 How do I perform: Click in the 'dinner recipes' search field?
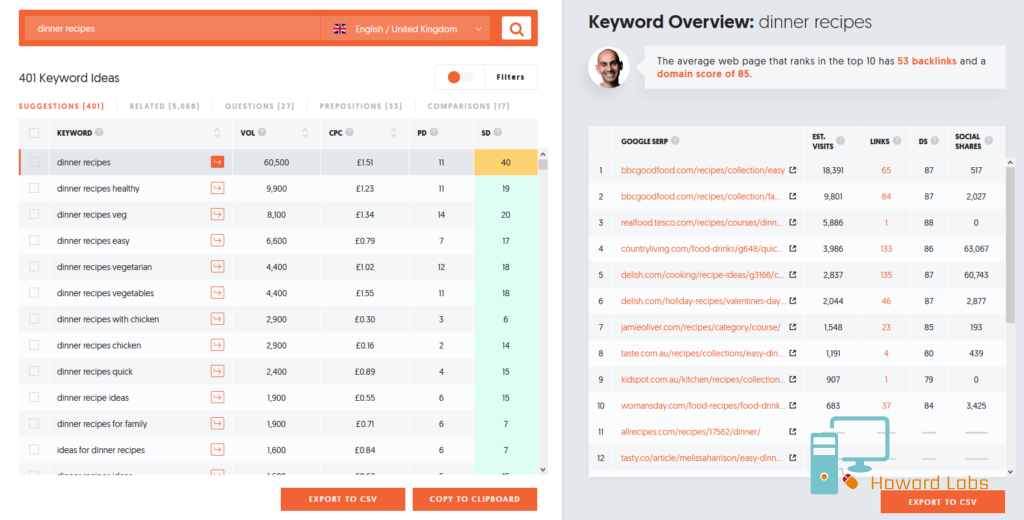[172, 29]
